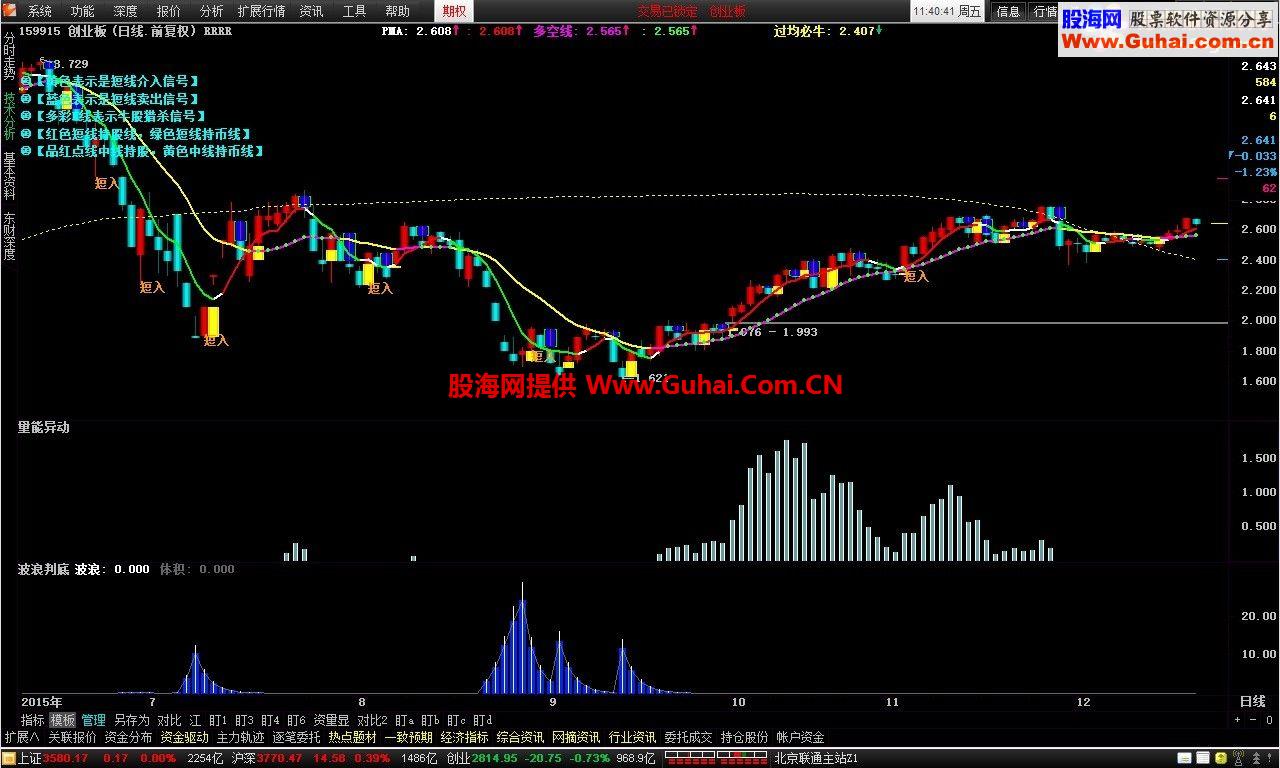
Task: Select the 盯c template
Action: coord(456,720)
